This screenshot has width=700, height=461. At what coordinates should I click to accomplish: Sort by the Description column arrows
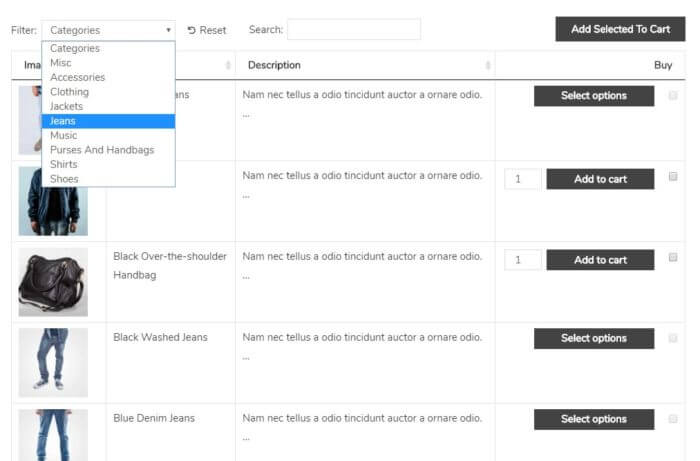point(488,66)
